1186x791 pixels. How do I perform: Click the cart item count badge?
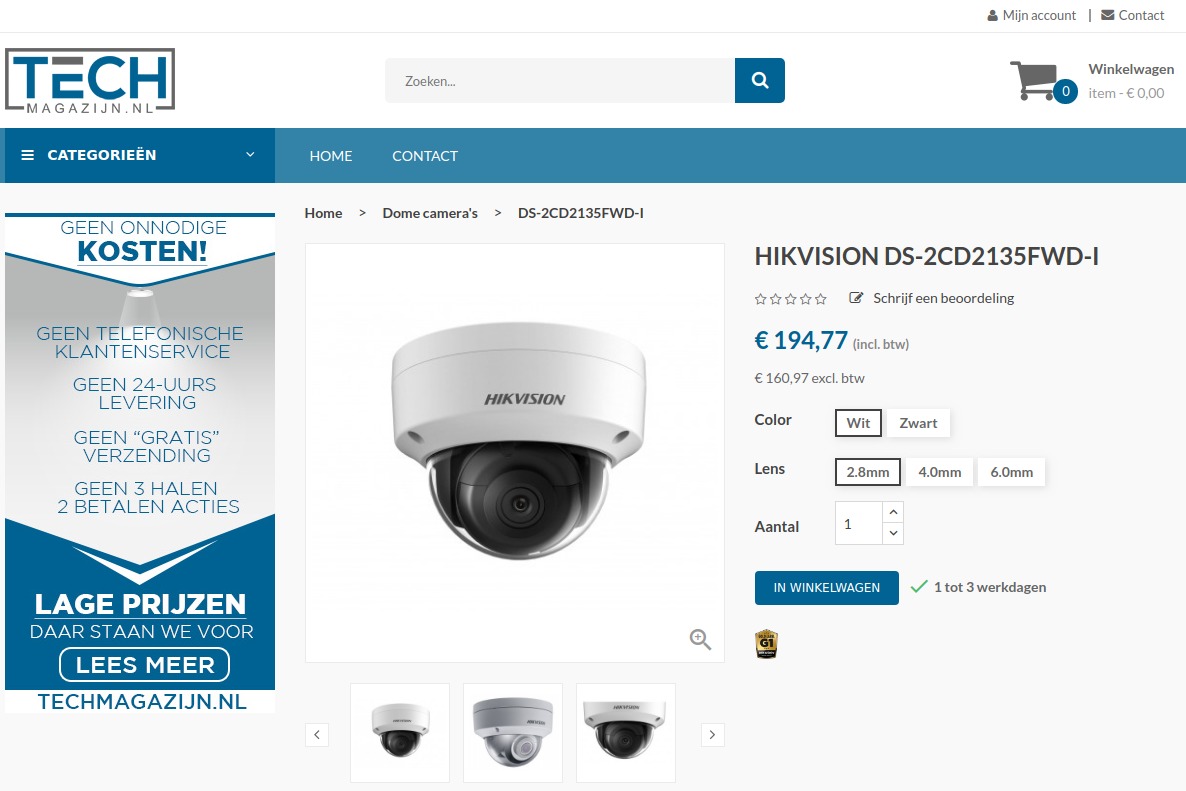pos(1065,92)
